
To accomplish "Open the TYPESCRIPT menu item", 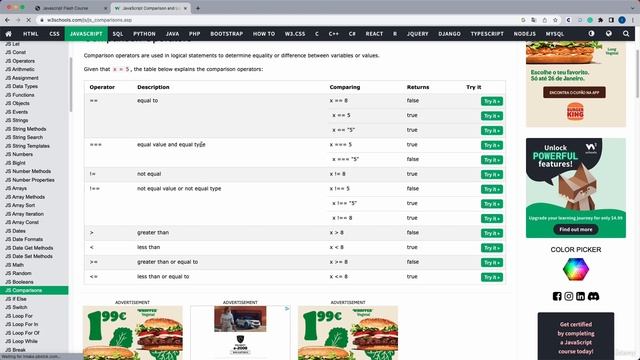I will tap(487, 34).
